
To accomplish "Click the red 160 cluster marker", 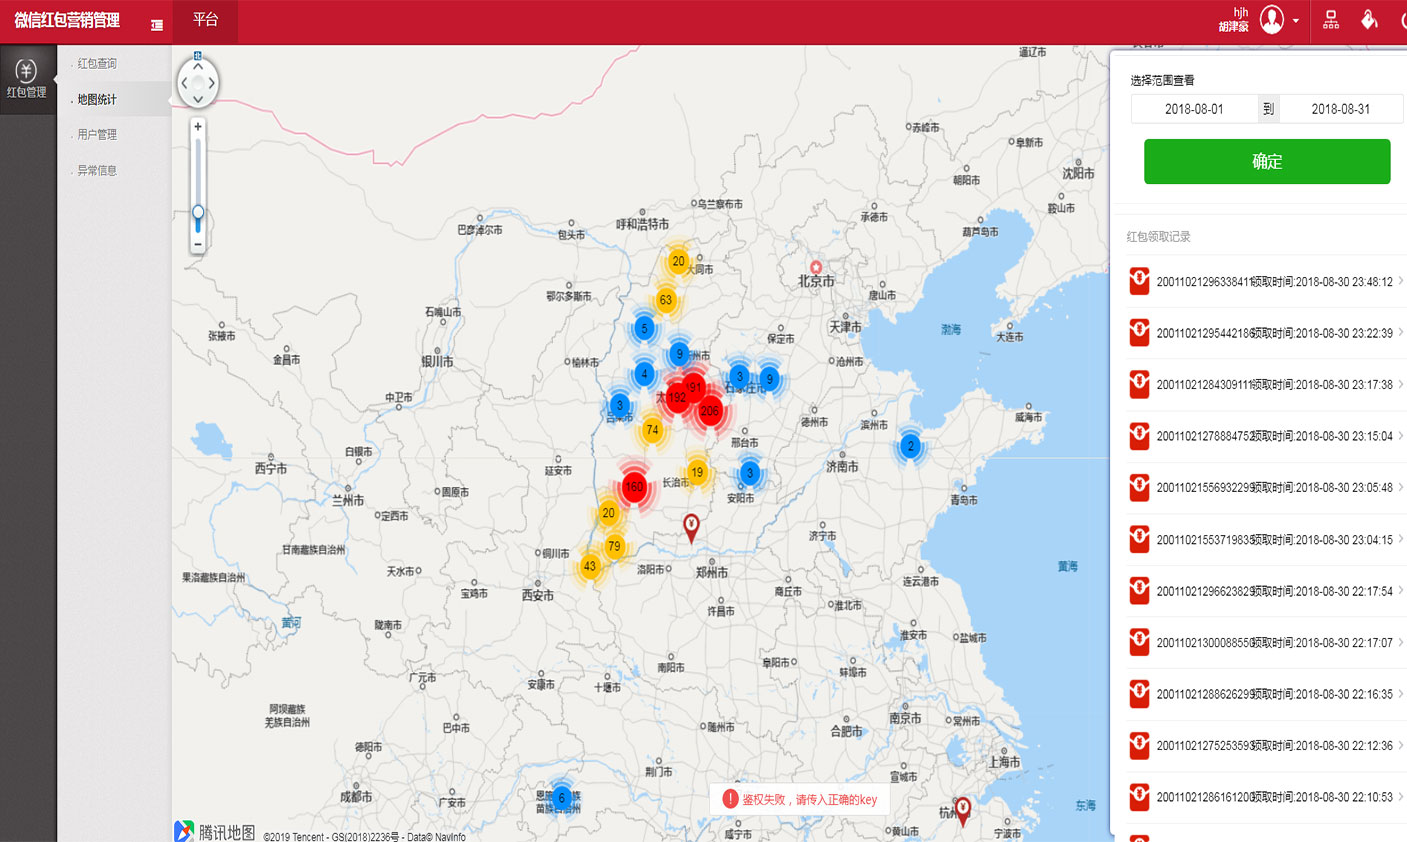I will coord(633,487).
